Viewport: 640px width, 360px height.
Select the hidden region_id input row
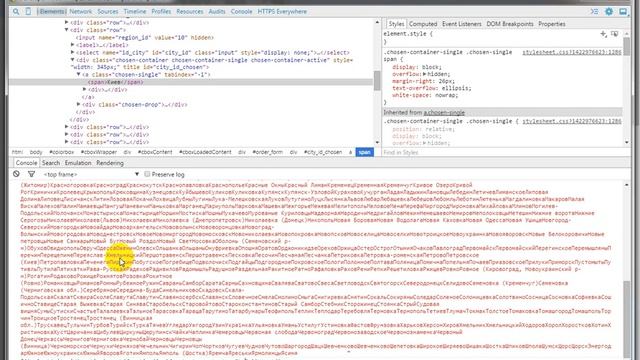(x=144, y=38)
